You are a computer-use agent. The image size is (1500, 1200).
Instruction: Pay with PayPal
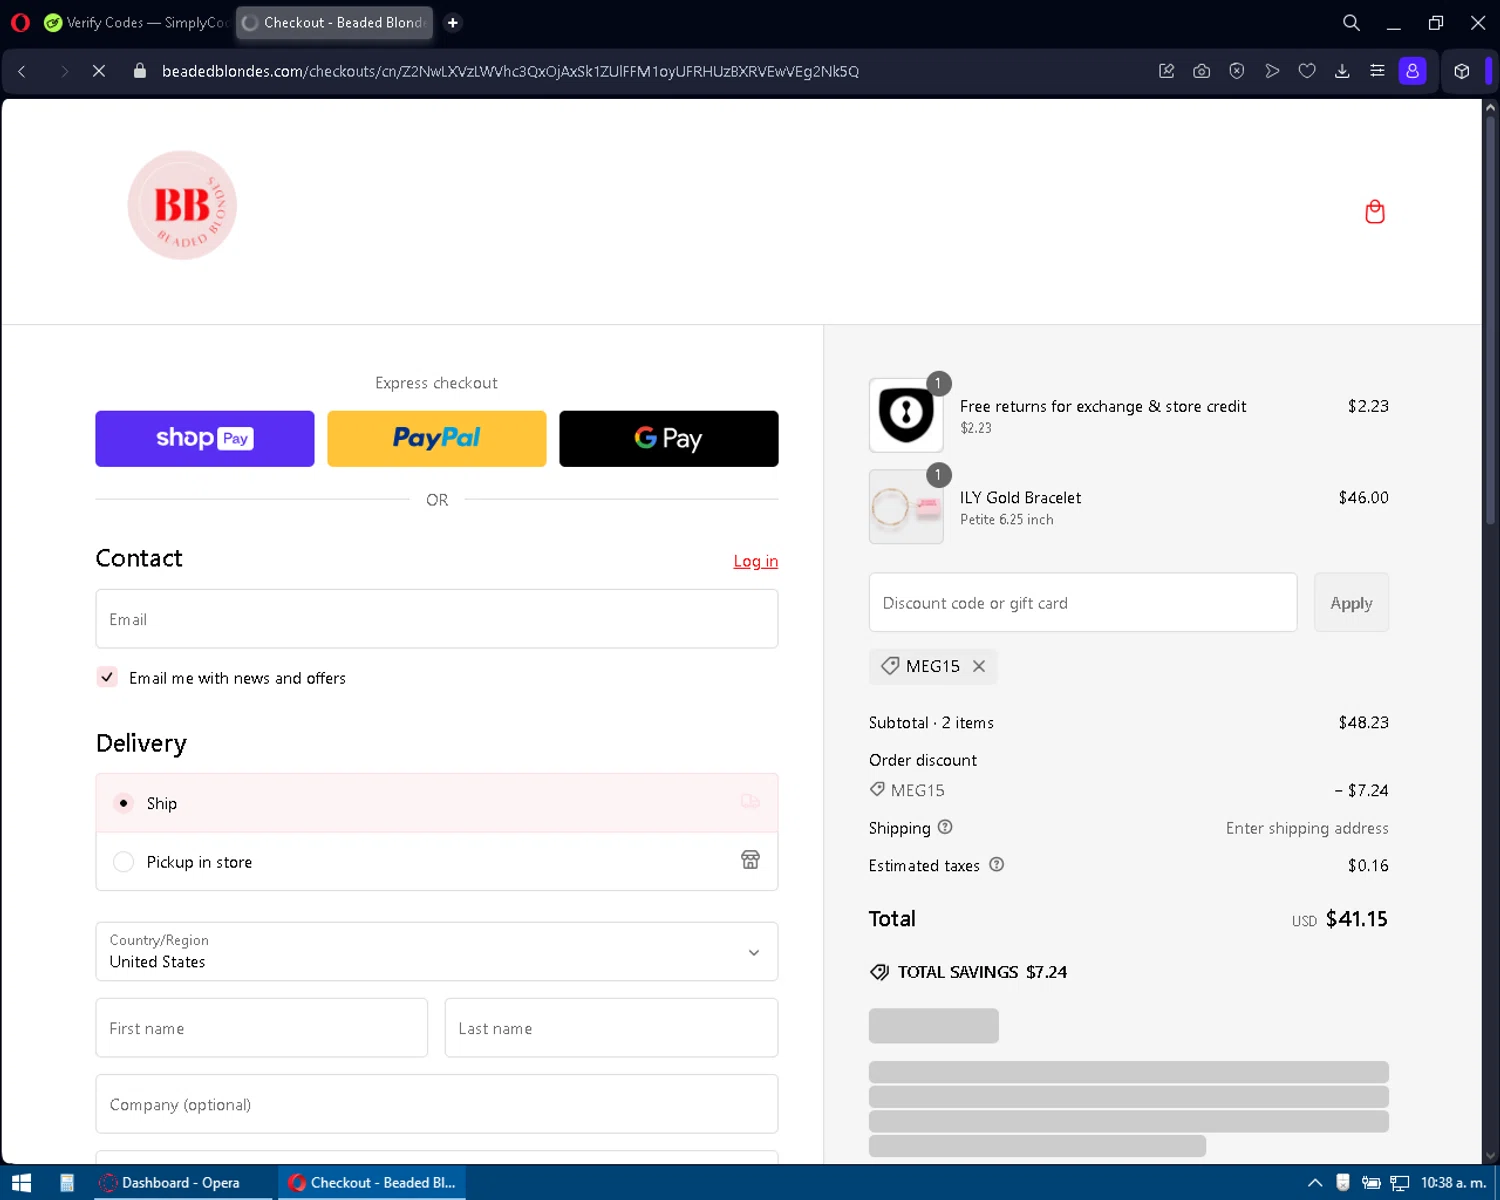point(437,438)
